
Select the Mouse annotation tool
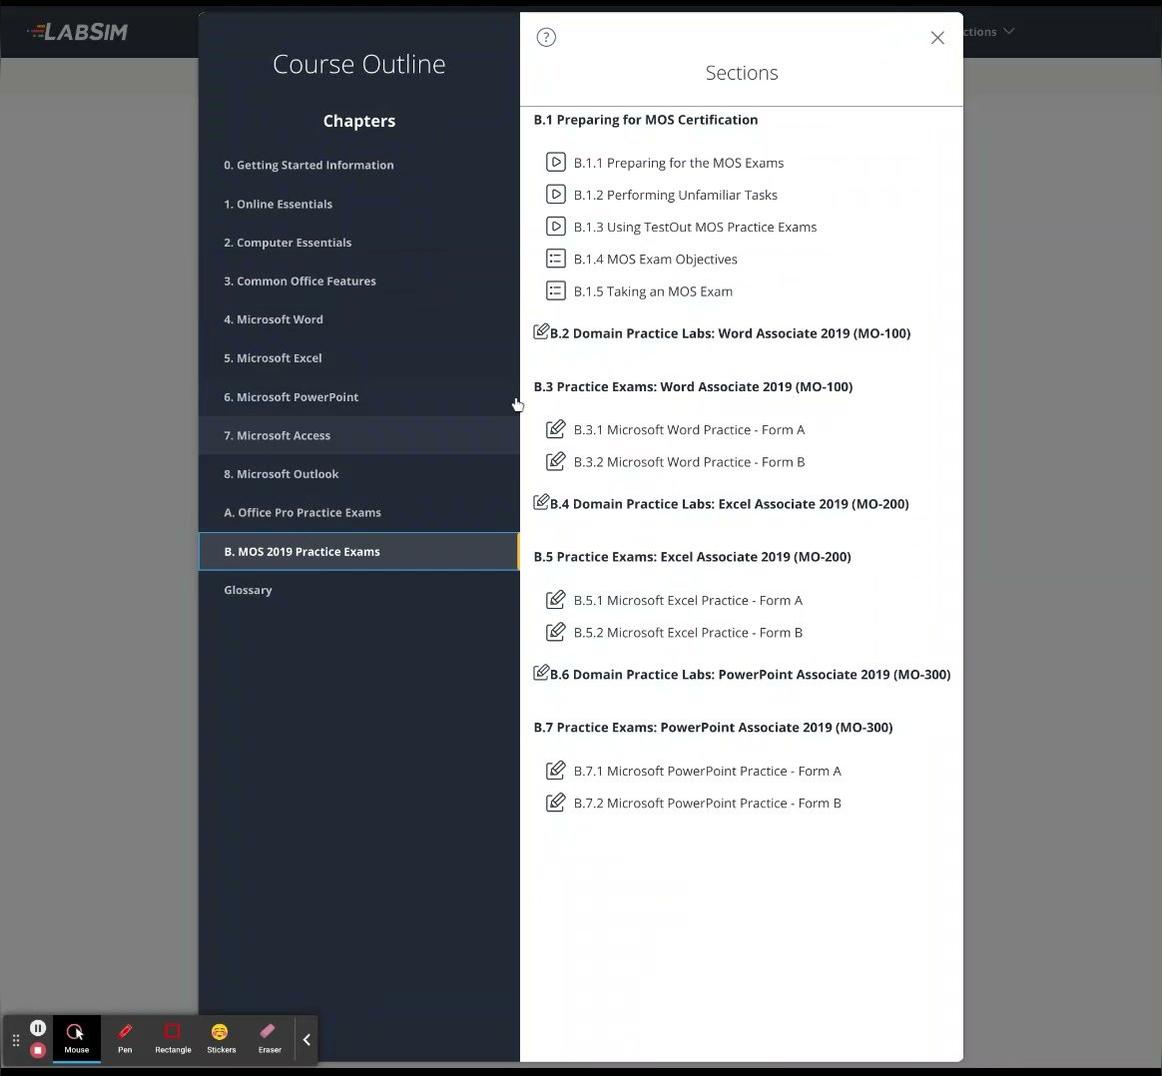point(76,1039)
